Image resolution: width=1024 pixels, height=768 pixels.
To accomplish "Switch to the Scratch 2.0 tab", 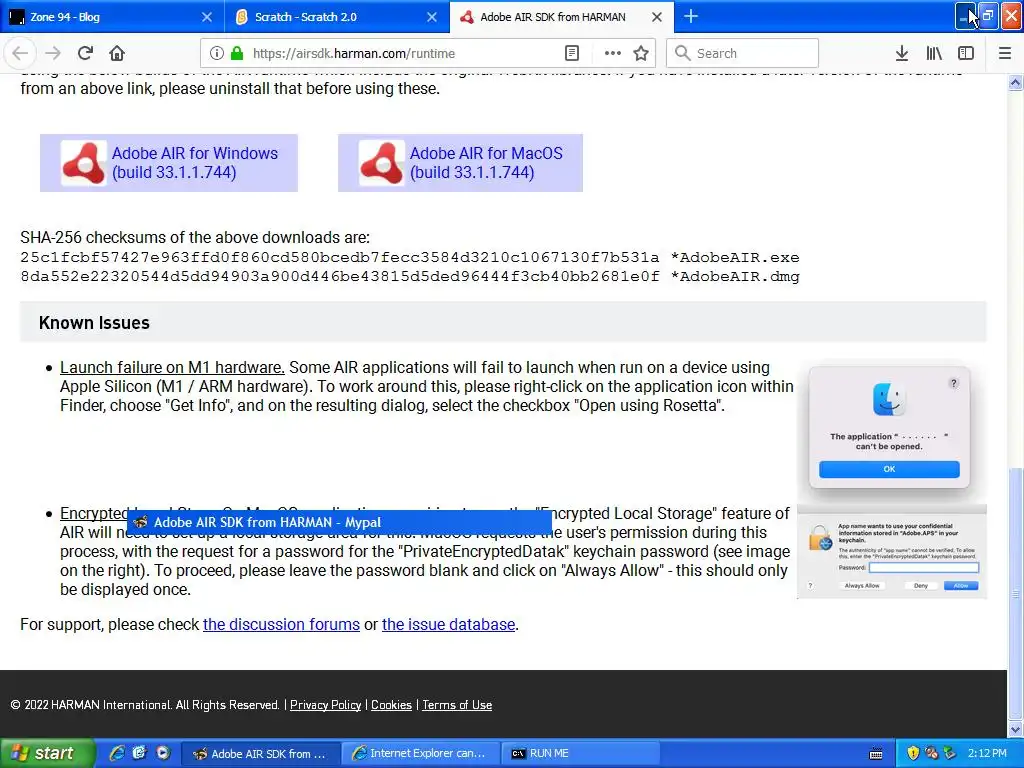I will (x=337, y=17).
